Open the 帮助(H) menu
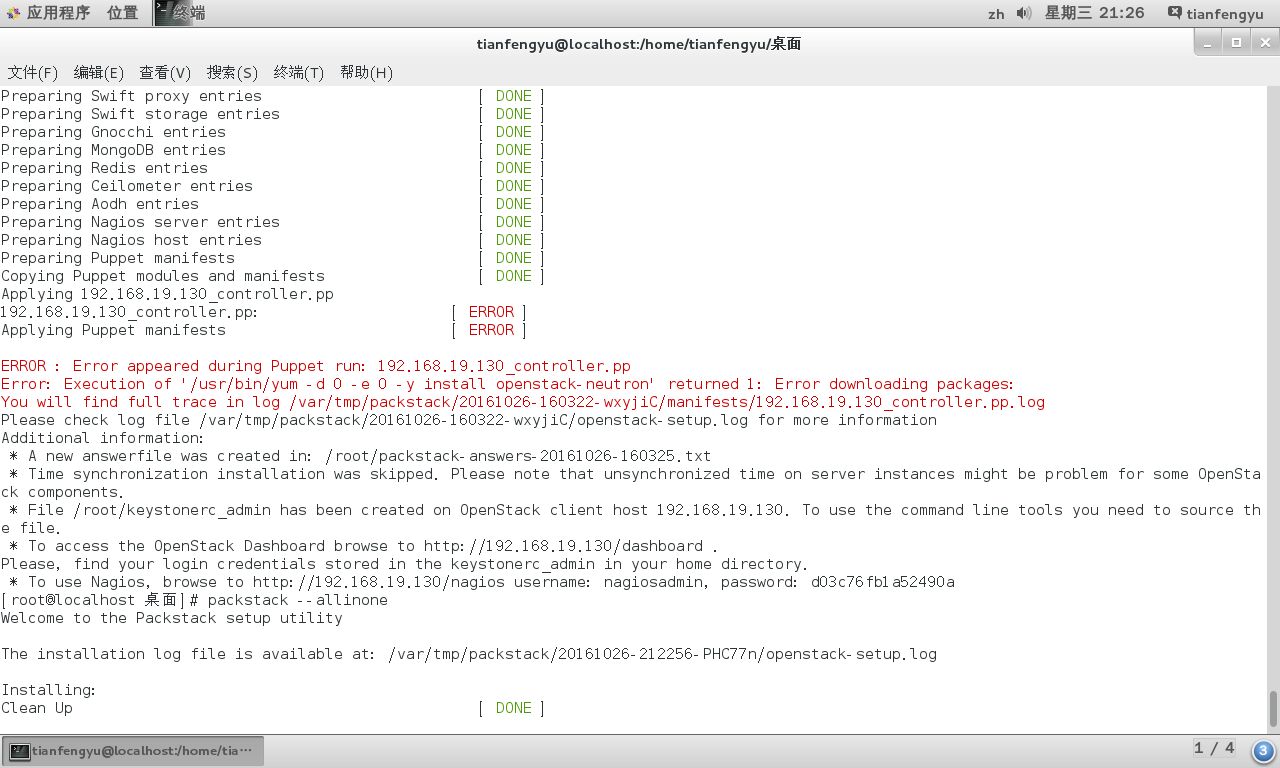The image size is (1280, 768). 366,72
